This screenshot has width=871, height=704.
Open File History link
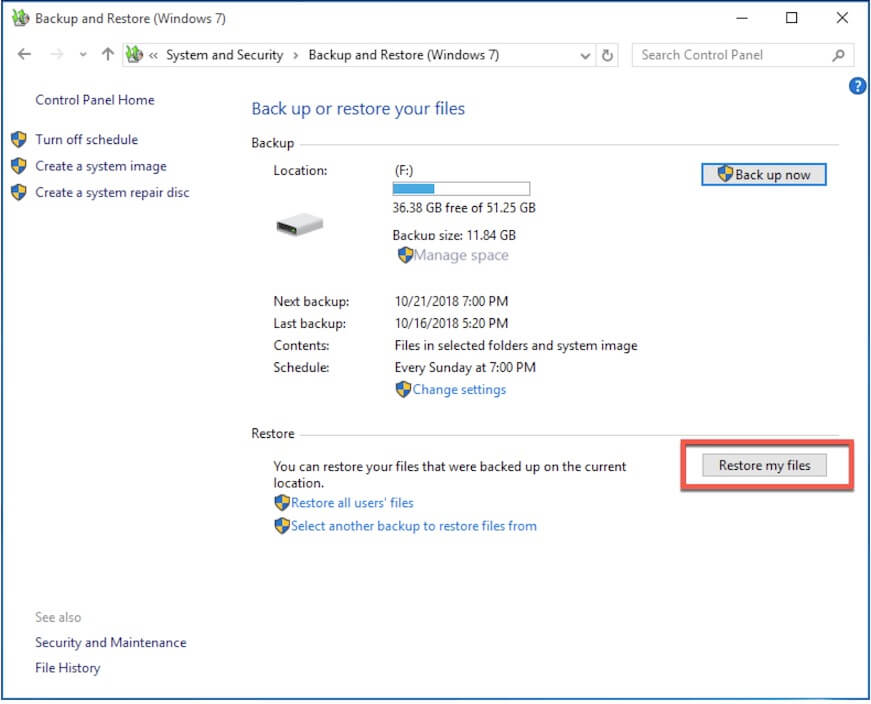click(x=68, y=668)
